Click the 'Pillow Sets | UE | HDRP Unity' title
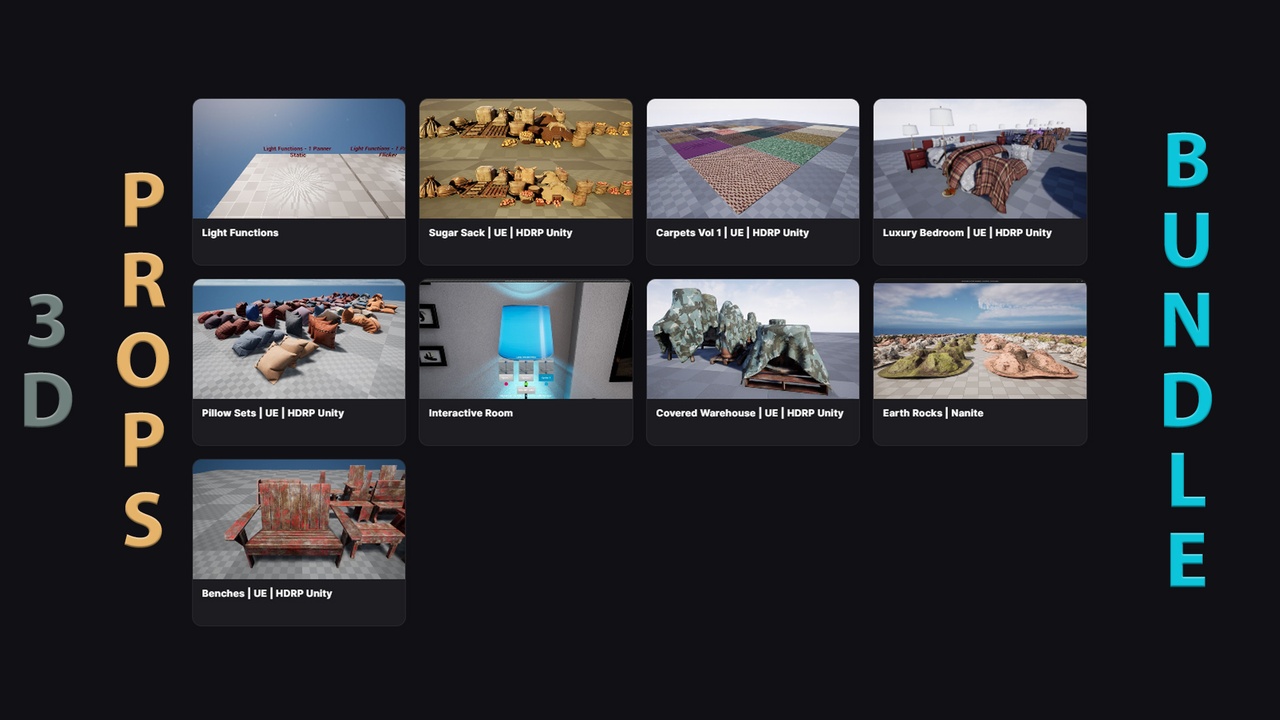The height and width of the screenshot is (720, 1280). coord(273,413)
